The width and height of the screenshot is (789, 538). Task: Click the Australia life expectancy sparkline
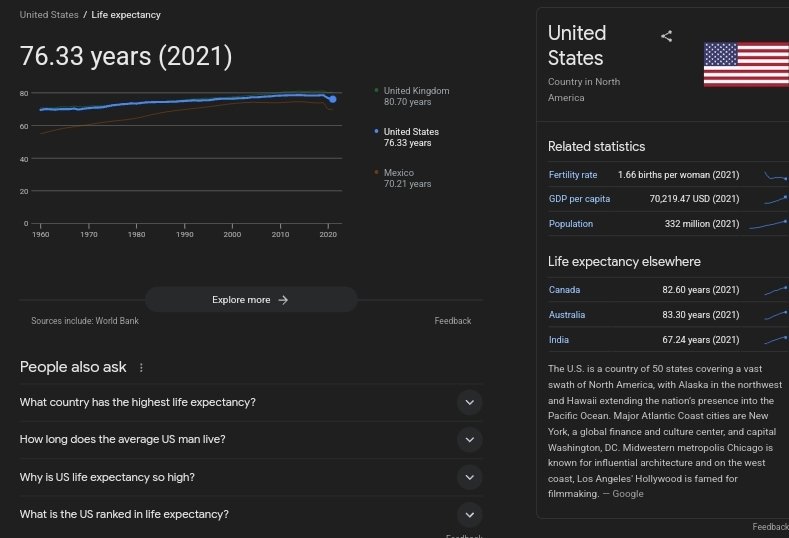coord(775,315)
